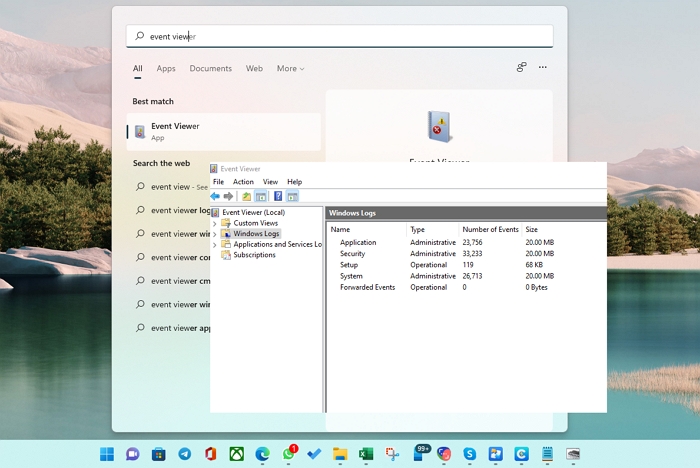Screen dimensions: 700x468
Task: Open the View menu in Event Viewer
Action: click(270, 182)
